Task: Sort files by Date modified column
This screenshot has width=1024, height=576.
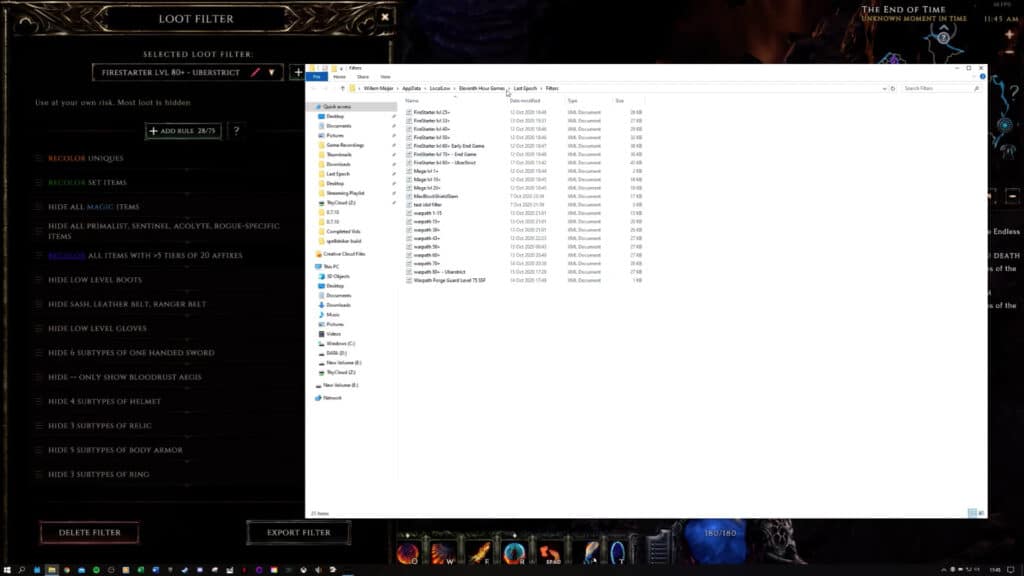Action: coord(524,101)
